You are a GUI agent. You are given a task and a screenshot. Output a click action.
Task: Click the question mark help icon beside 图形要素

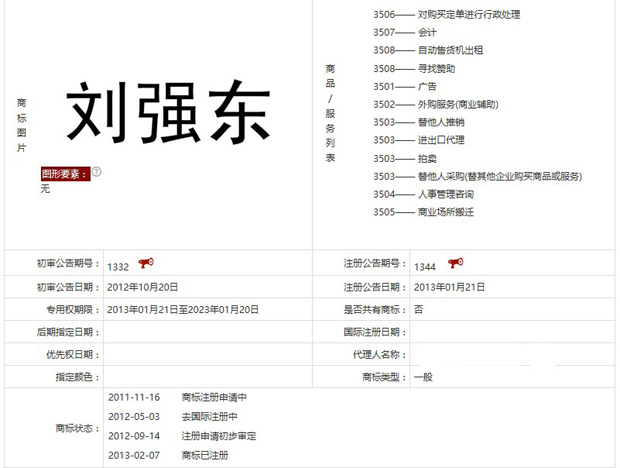pyautogui.click(x=96, y=172)
